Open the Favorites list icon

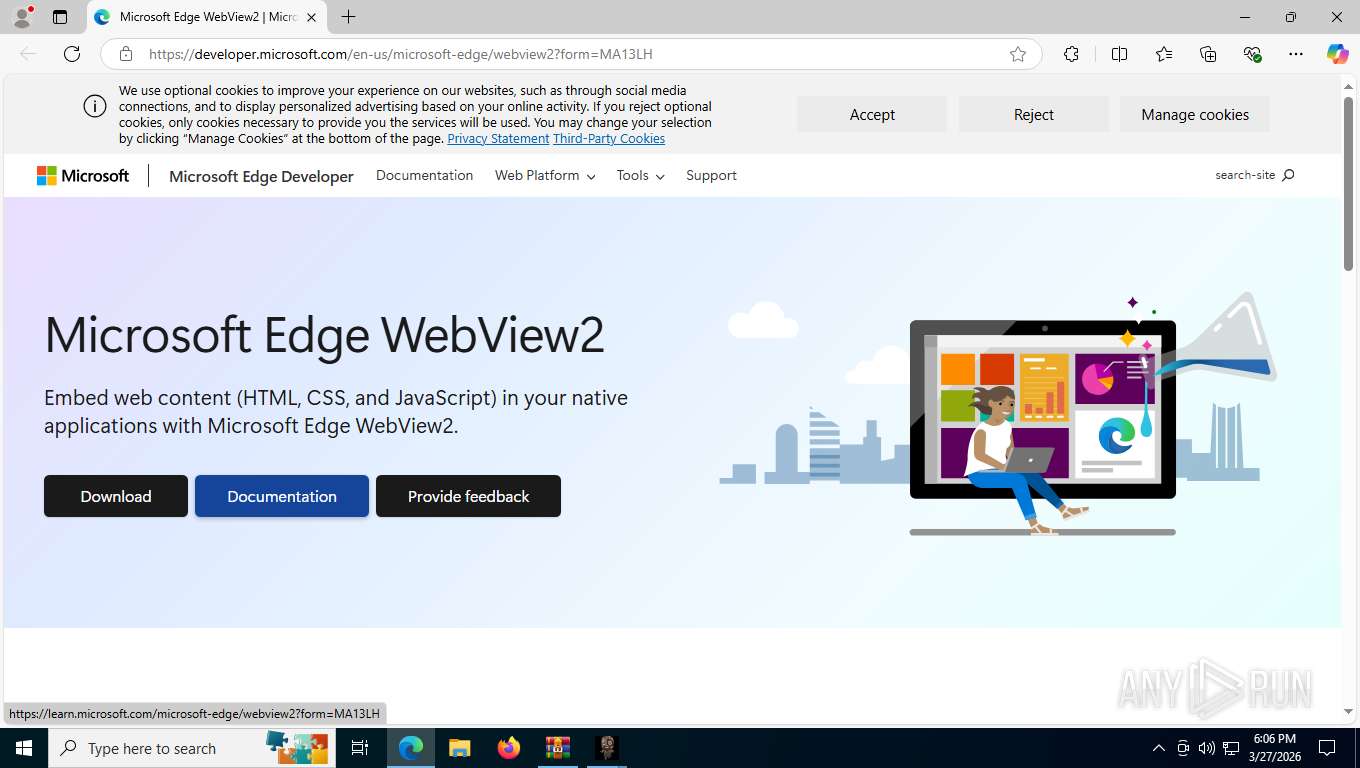(1164, 54)
